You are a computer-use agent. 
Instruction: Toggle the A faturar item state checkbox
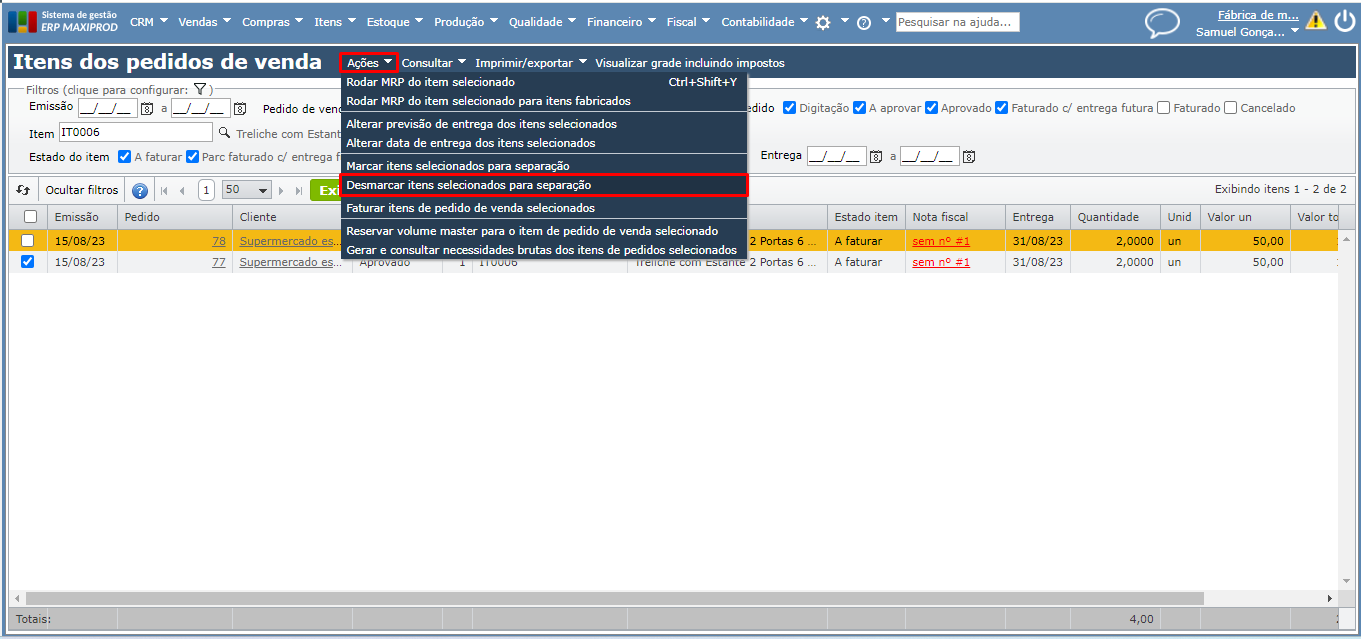pos(125,156)
